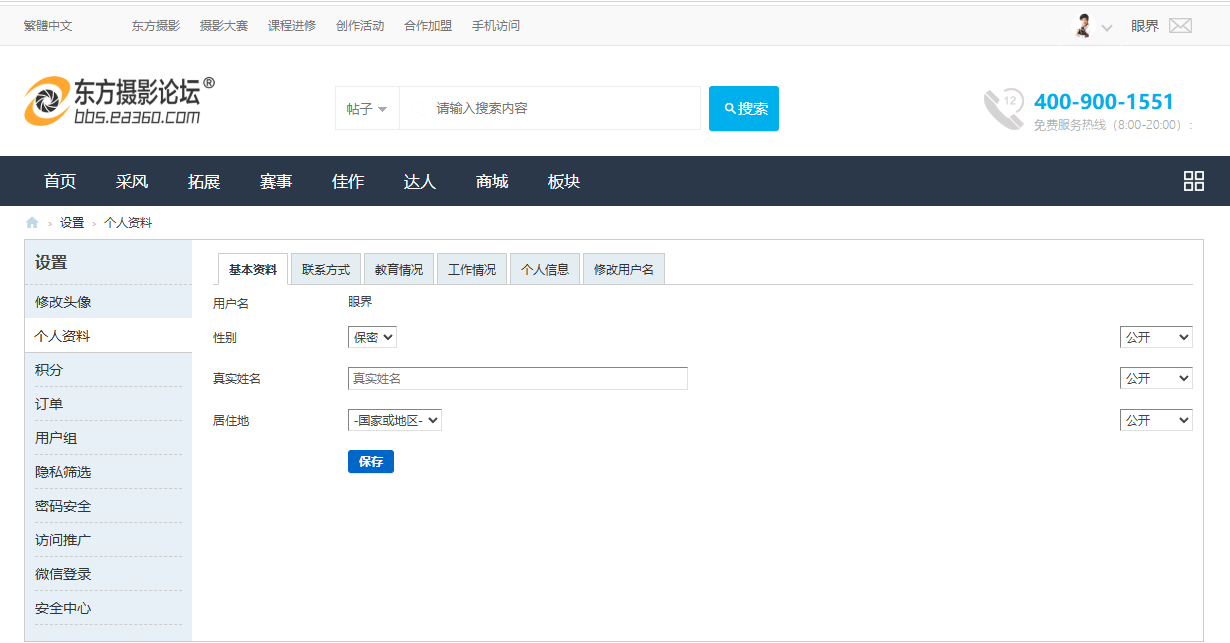The image size is (1230, 643).
Task: Open 积分 in settings sidebar
Action: click(x=108, y=370)
